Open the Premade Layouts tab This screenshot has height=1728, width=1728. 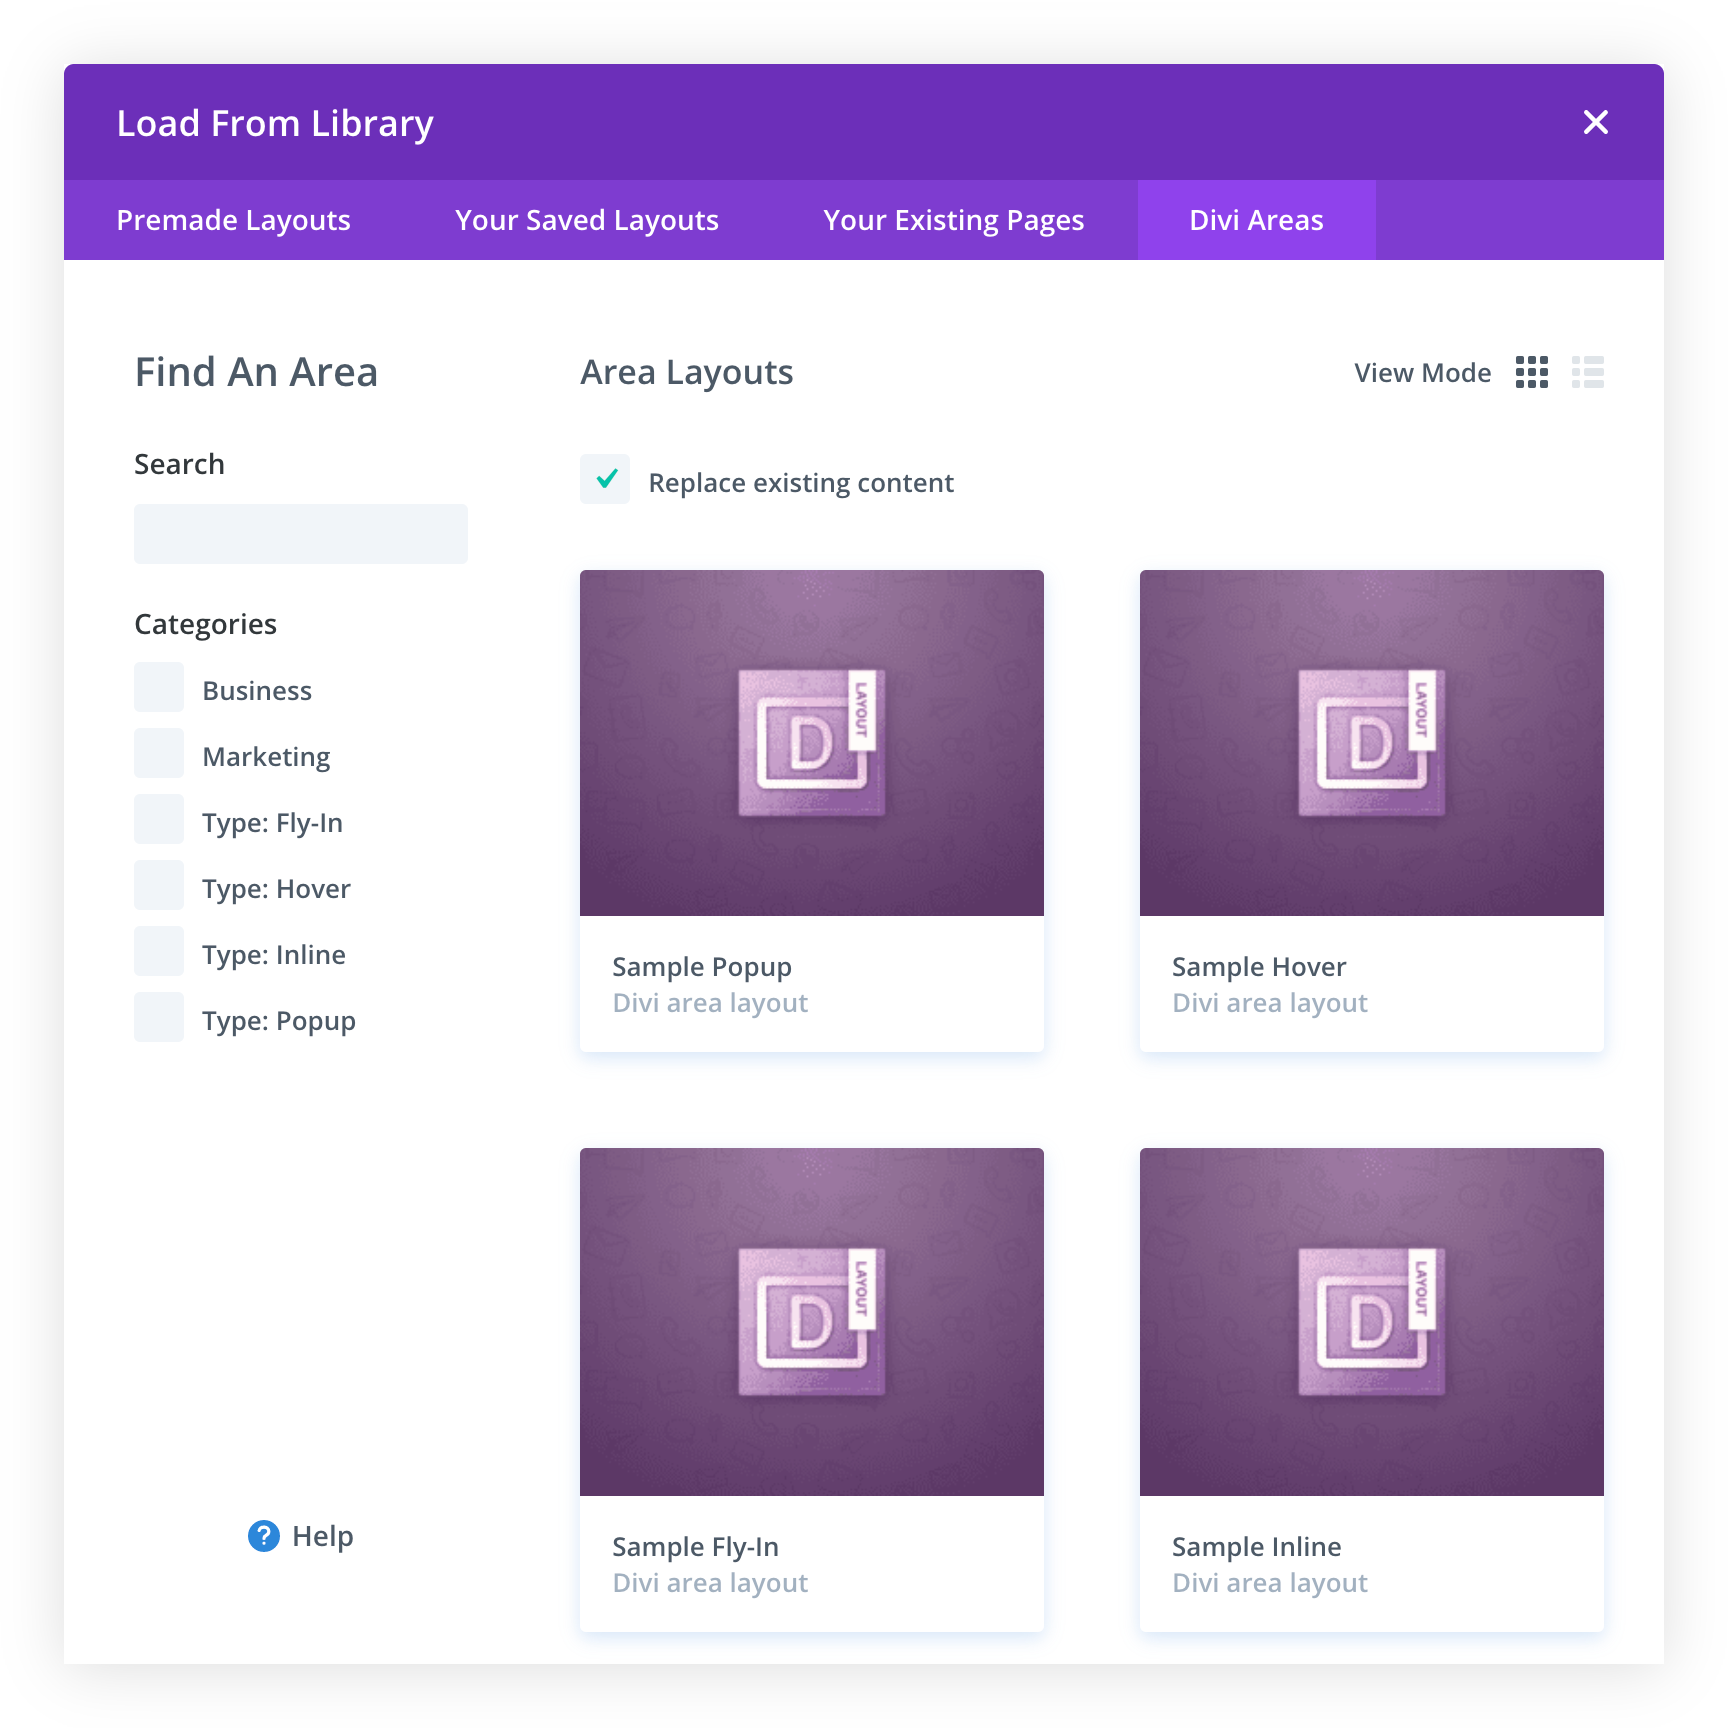234,220
